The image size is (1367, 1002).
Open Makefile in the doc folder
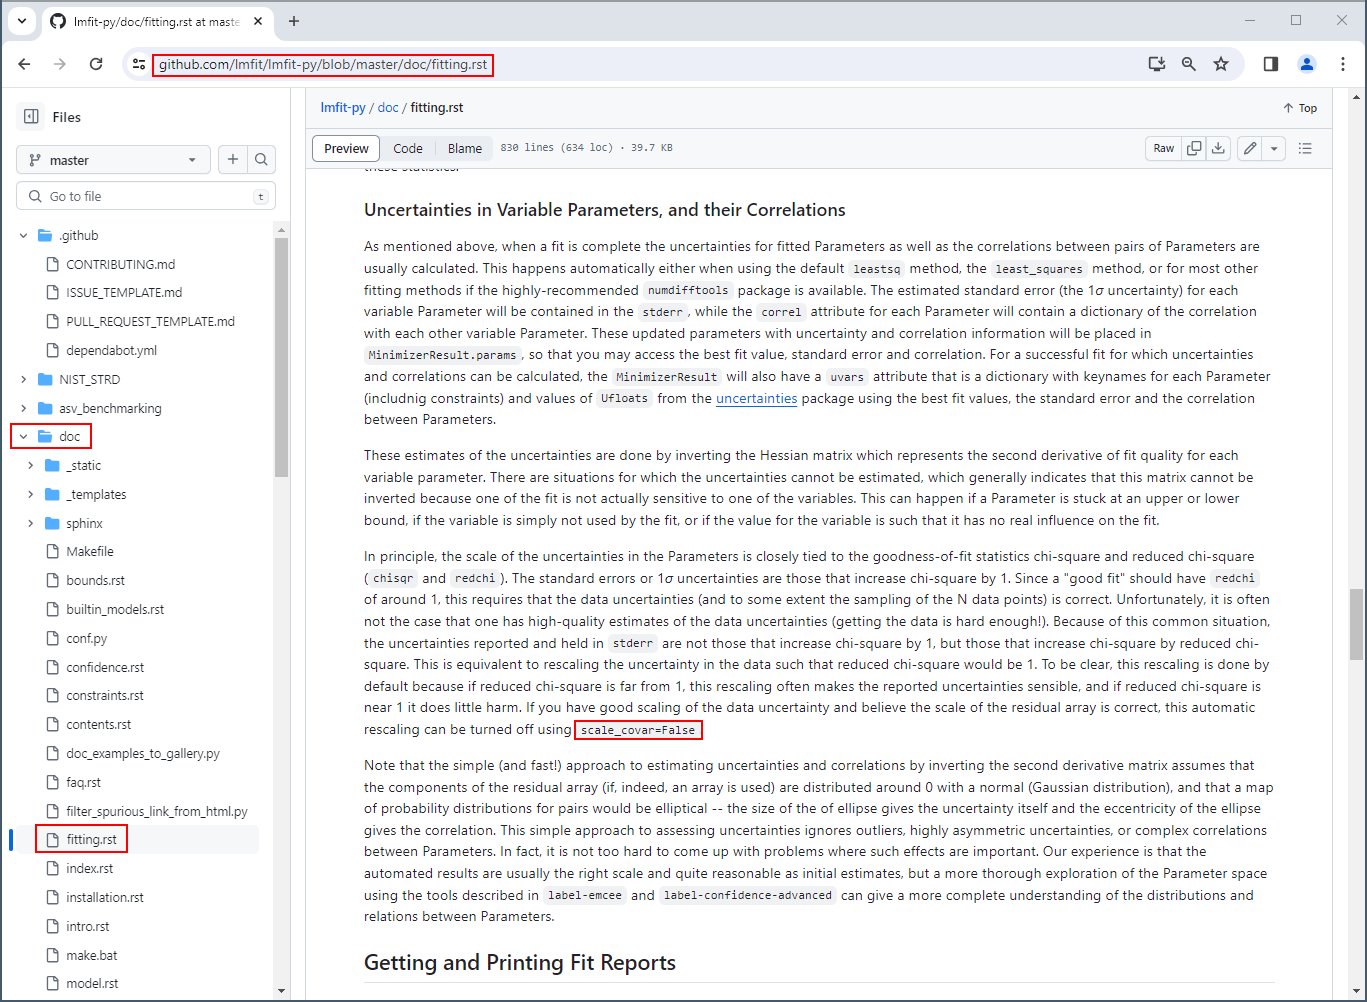click(x=90, y=552)
